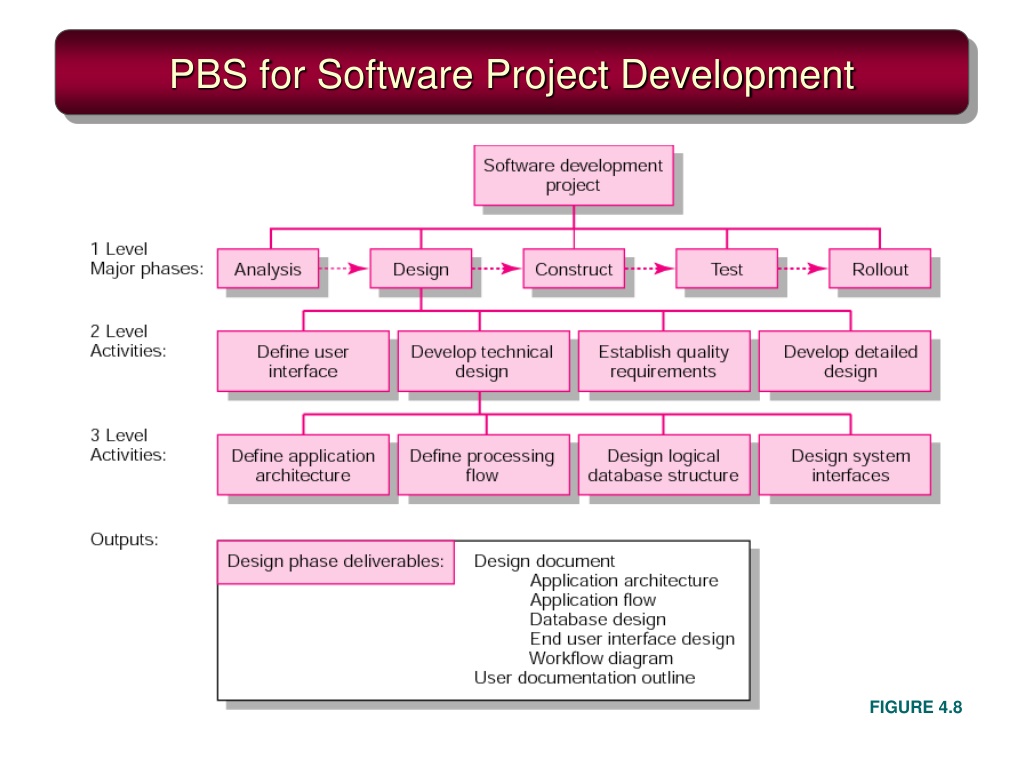Click the '3 Level Activities:' label

tap(128, 445)
